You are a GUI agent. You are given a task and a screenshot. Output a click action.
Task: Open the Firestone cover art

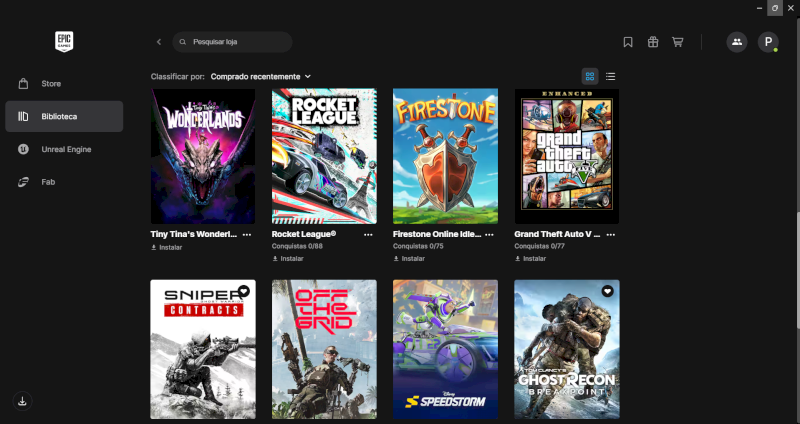(x=445, y=156)
